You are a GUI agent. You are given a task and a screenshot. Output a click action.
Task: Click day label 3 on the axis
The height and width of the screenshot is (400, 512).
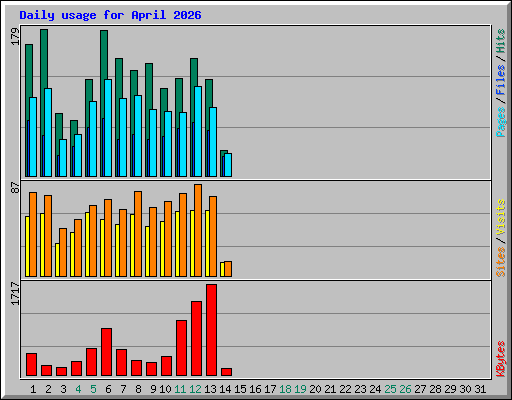click(x=63, y=389)
